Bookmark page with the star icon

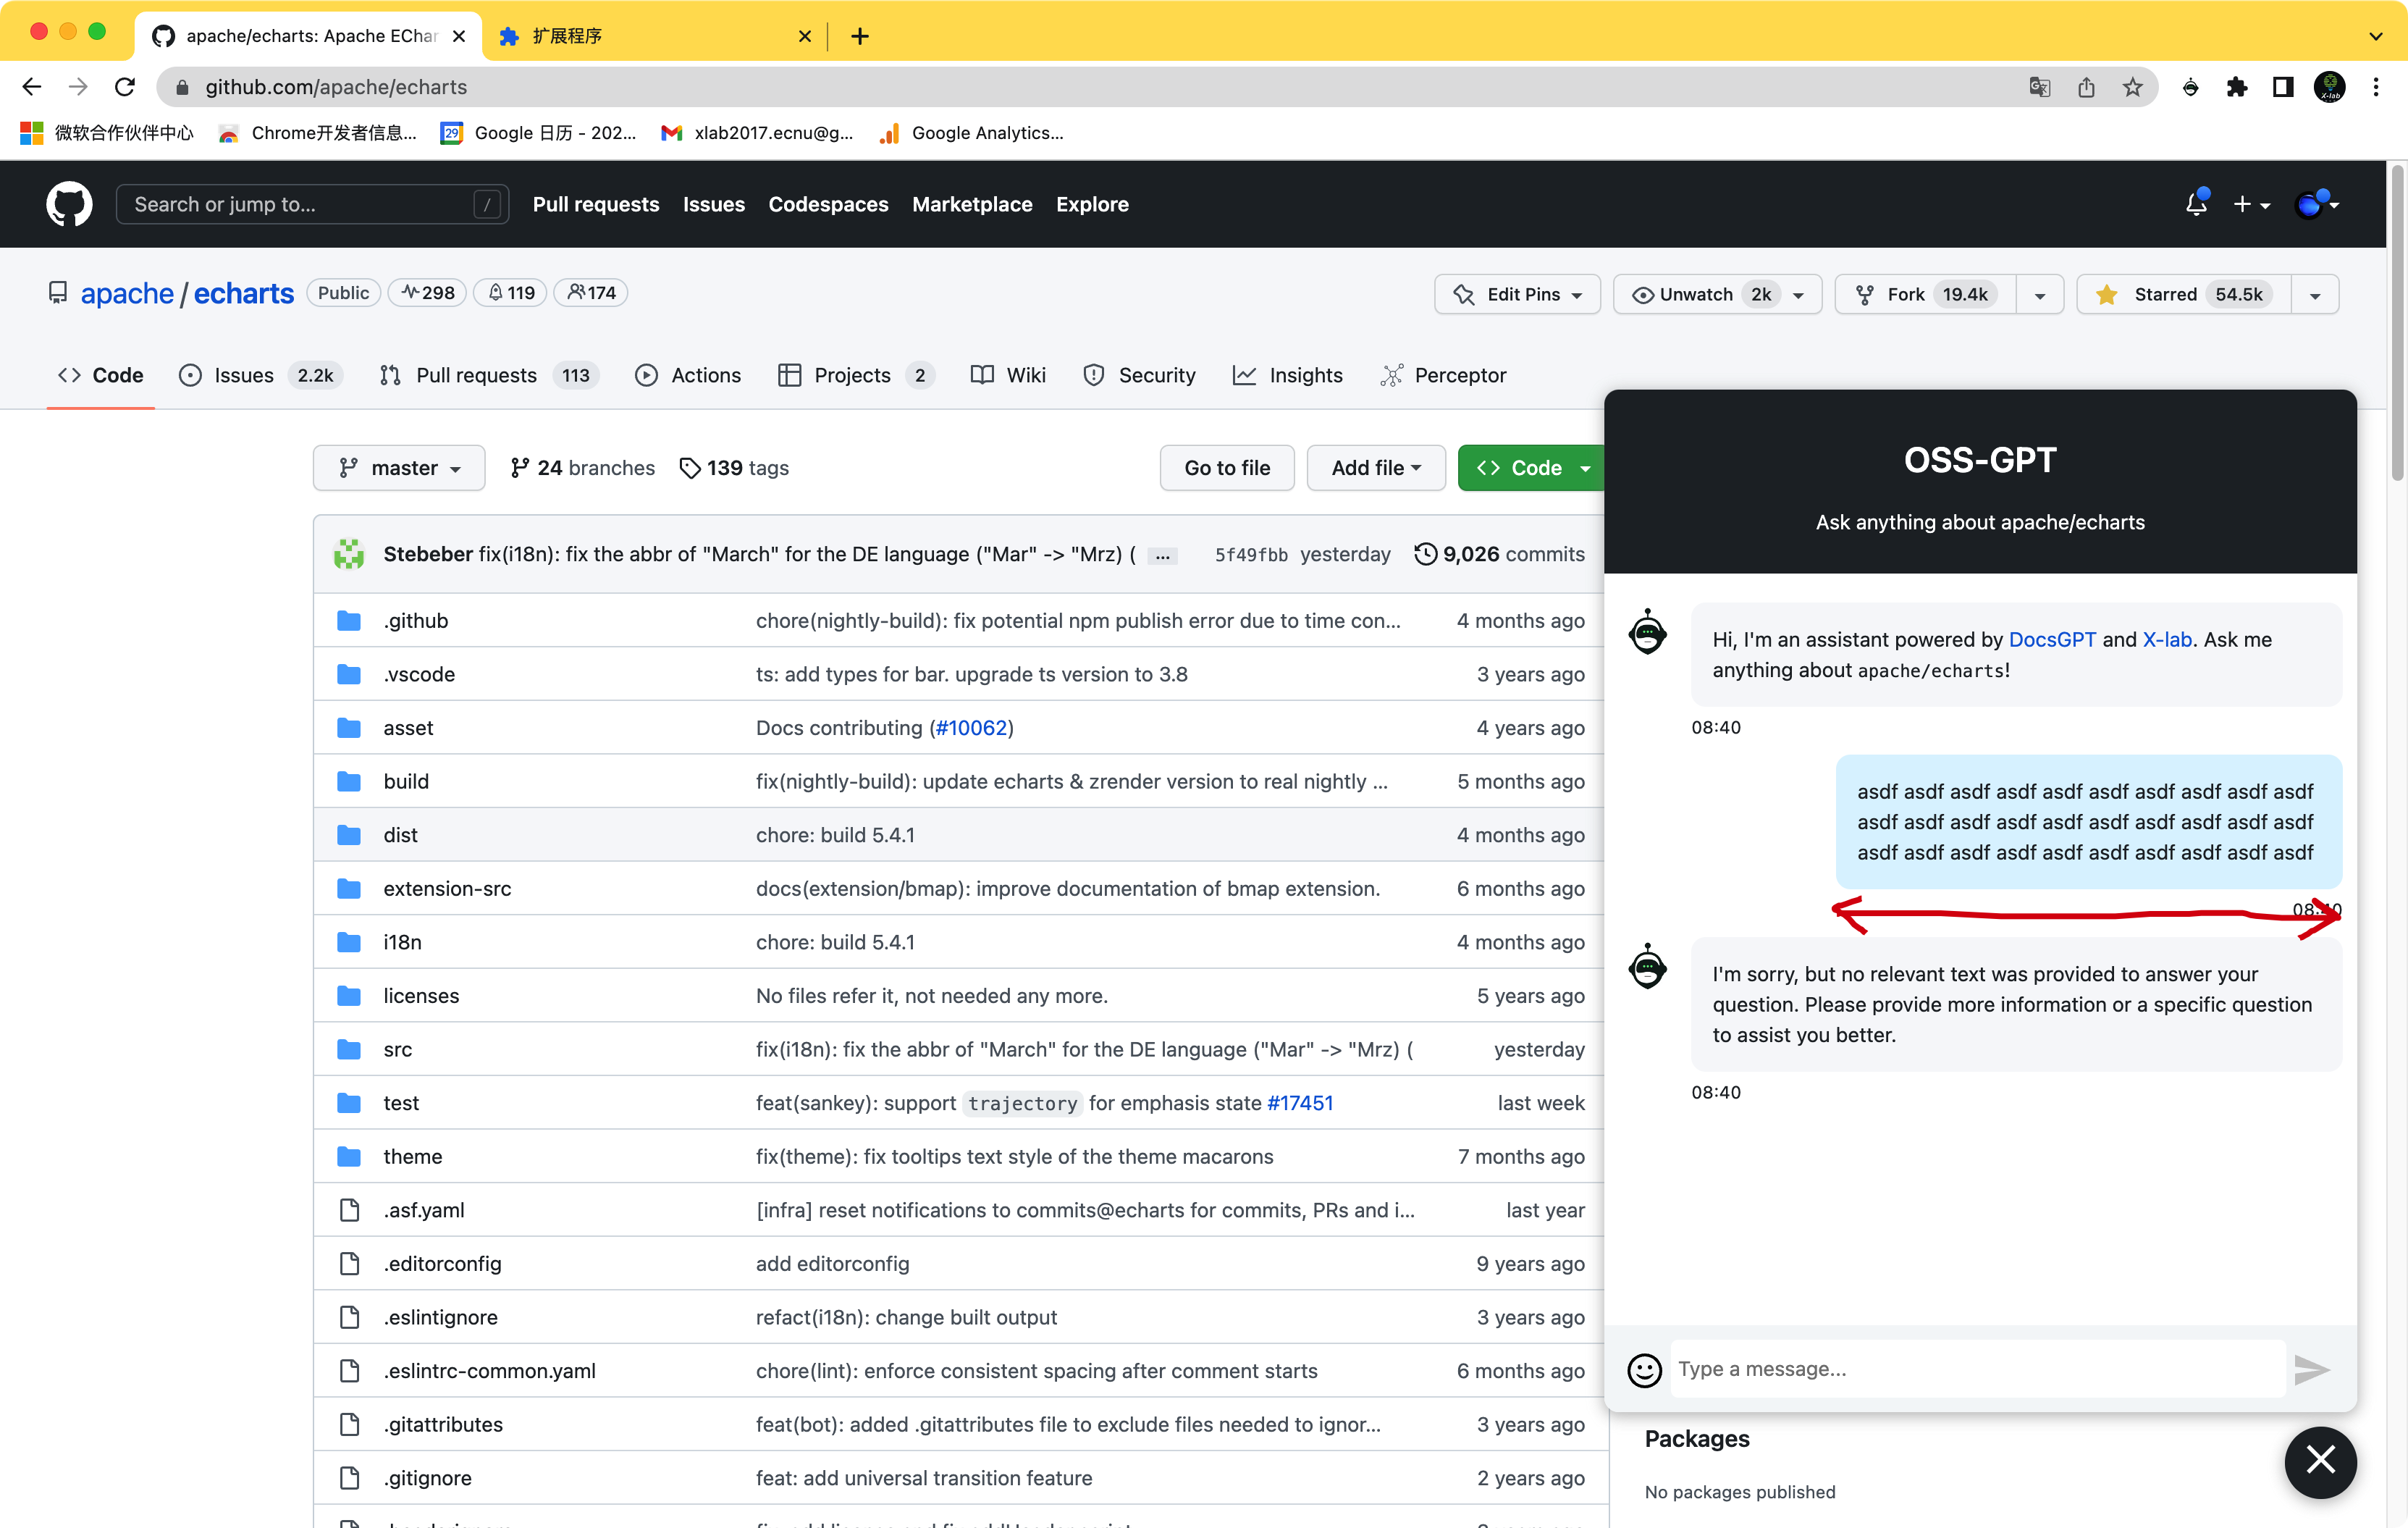click(x=2133, y=87)
